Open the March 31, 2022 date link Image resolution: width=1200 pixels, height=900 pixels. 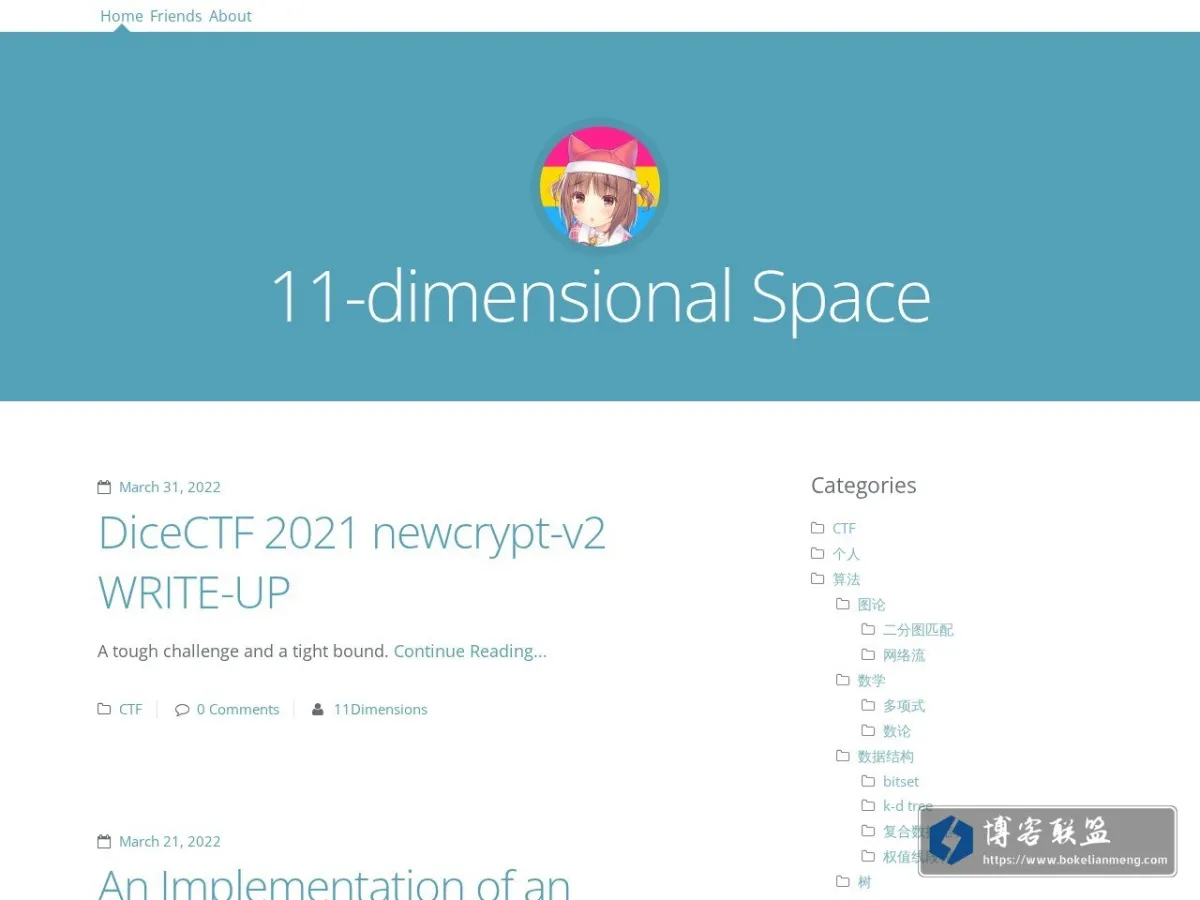click(x=170, y=487)
